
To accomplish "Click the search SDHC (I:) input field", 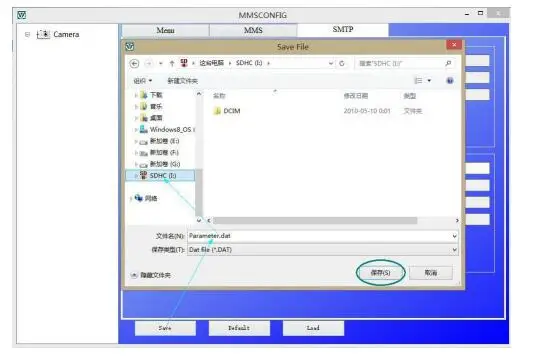I will coord(404,63).
